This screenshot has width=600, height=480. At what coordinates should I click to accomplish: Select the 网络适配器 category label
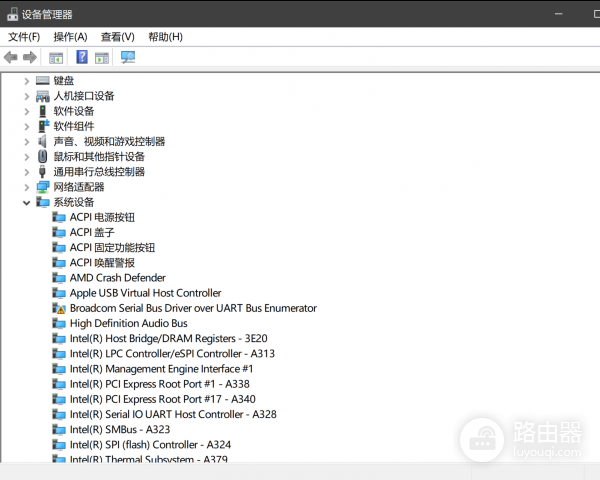[x=78, y=187]
